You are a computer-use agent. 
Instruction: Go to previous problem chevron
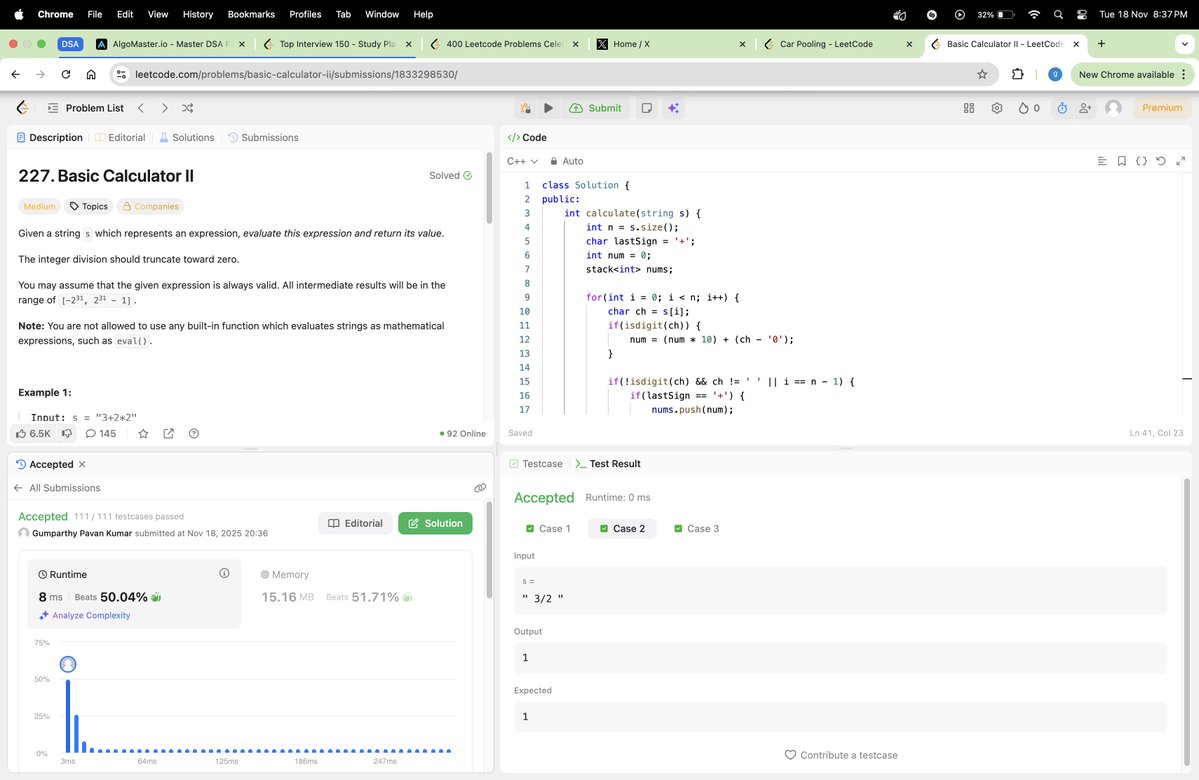click(x=141, y=108)
